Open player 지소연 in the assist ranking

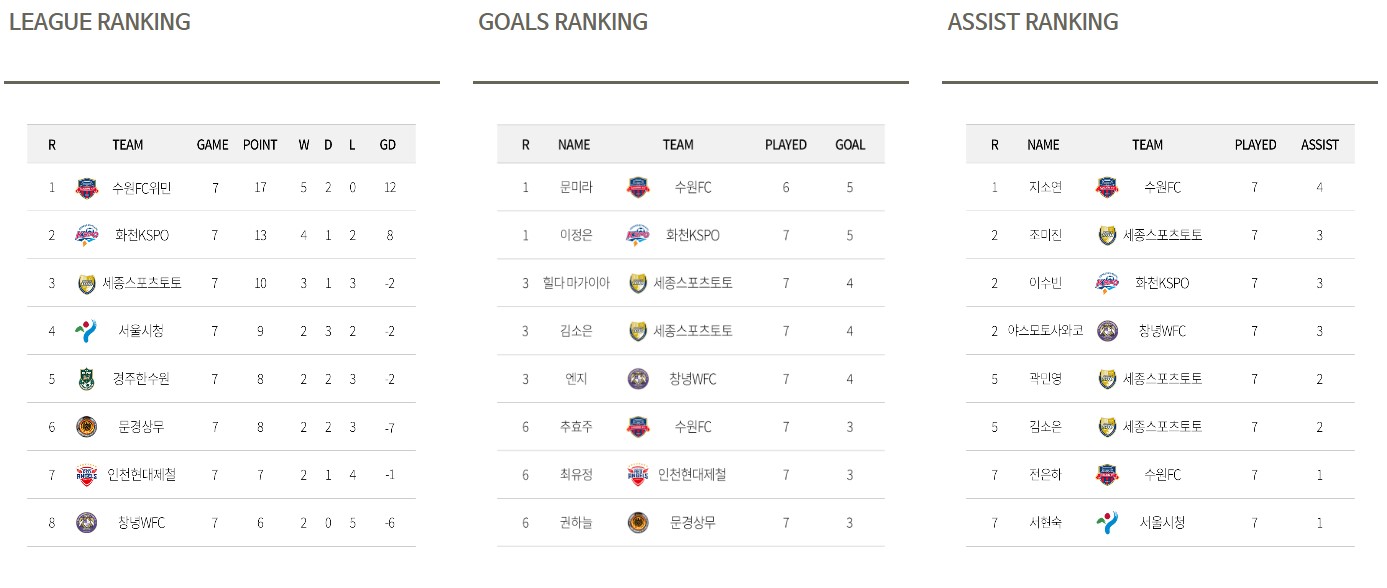click(1046, 187)
